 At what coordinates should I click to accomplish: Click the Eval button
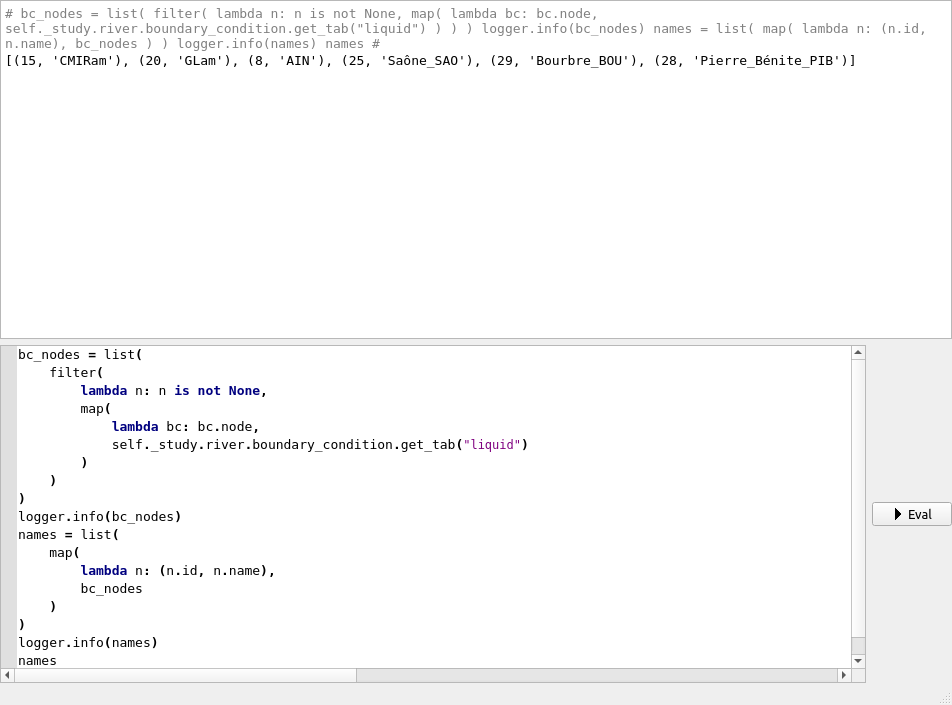click(x=910, y=514)
